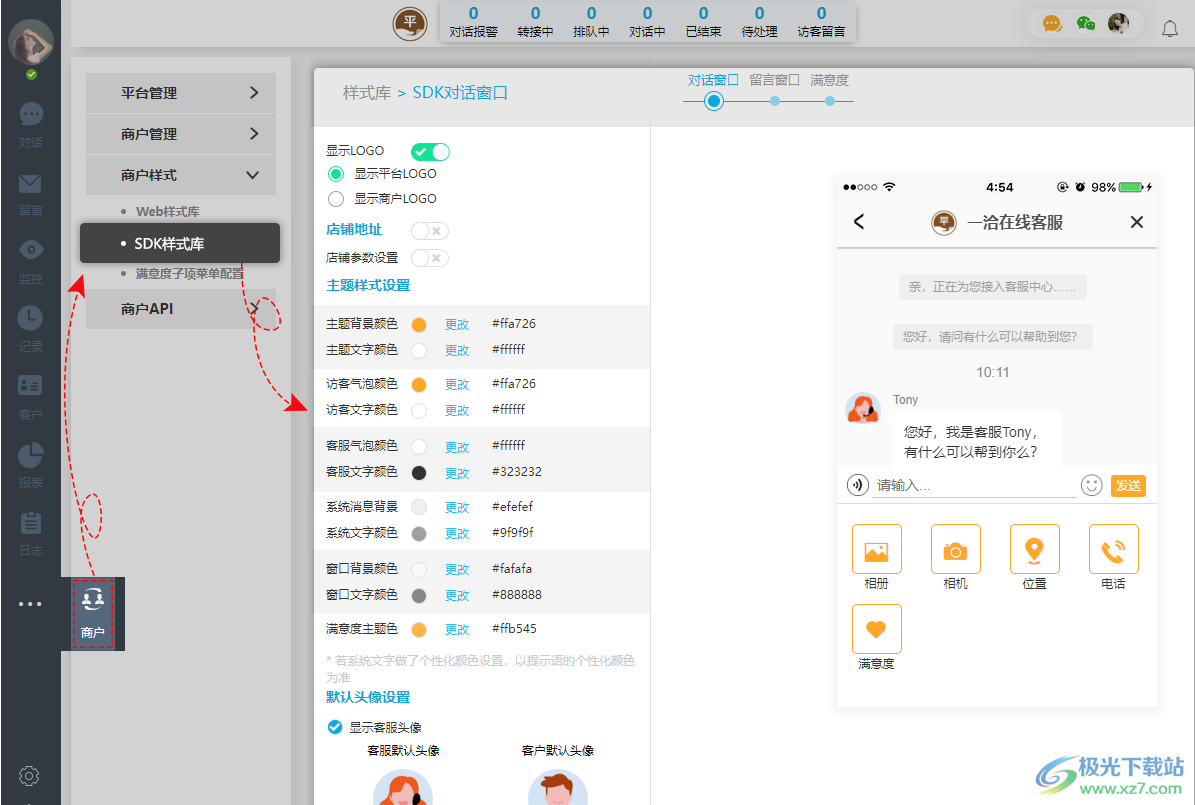Open the 对话 panel in left sidebar

[30, 125]
